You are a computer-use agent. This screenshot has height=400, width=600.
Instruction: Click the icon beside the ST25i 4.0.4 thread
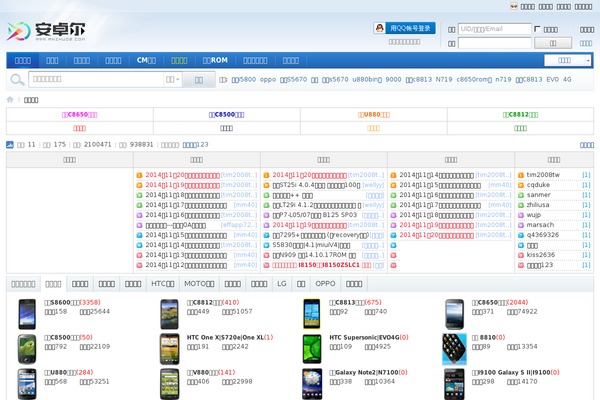(266, 185)
